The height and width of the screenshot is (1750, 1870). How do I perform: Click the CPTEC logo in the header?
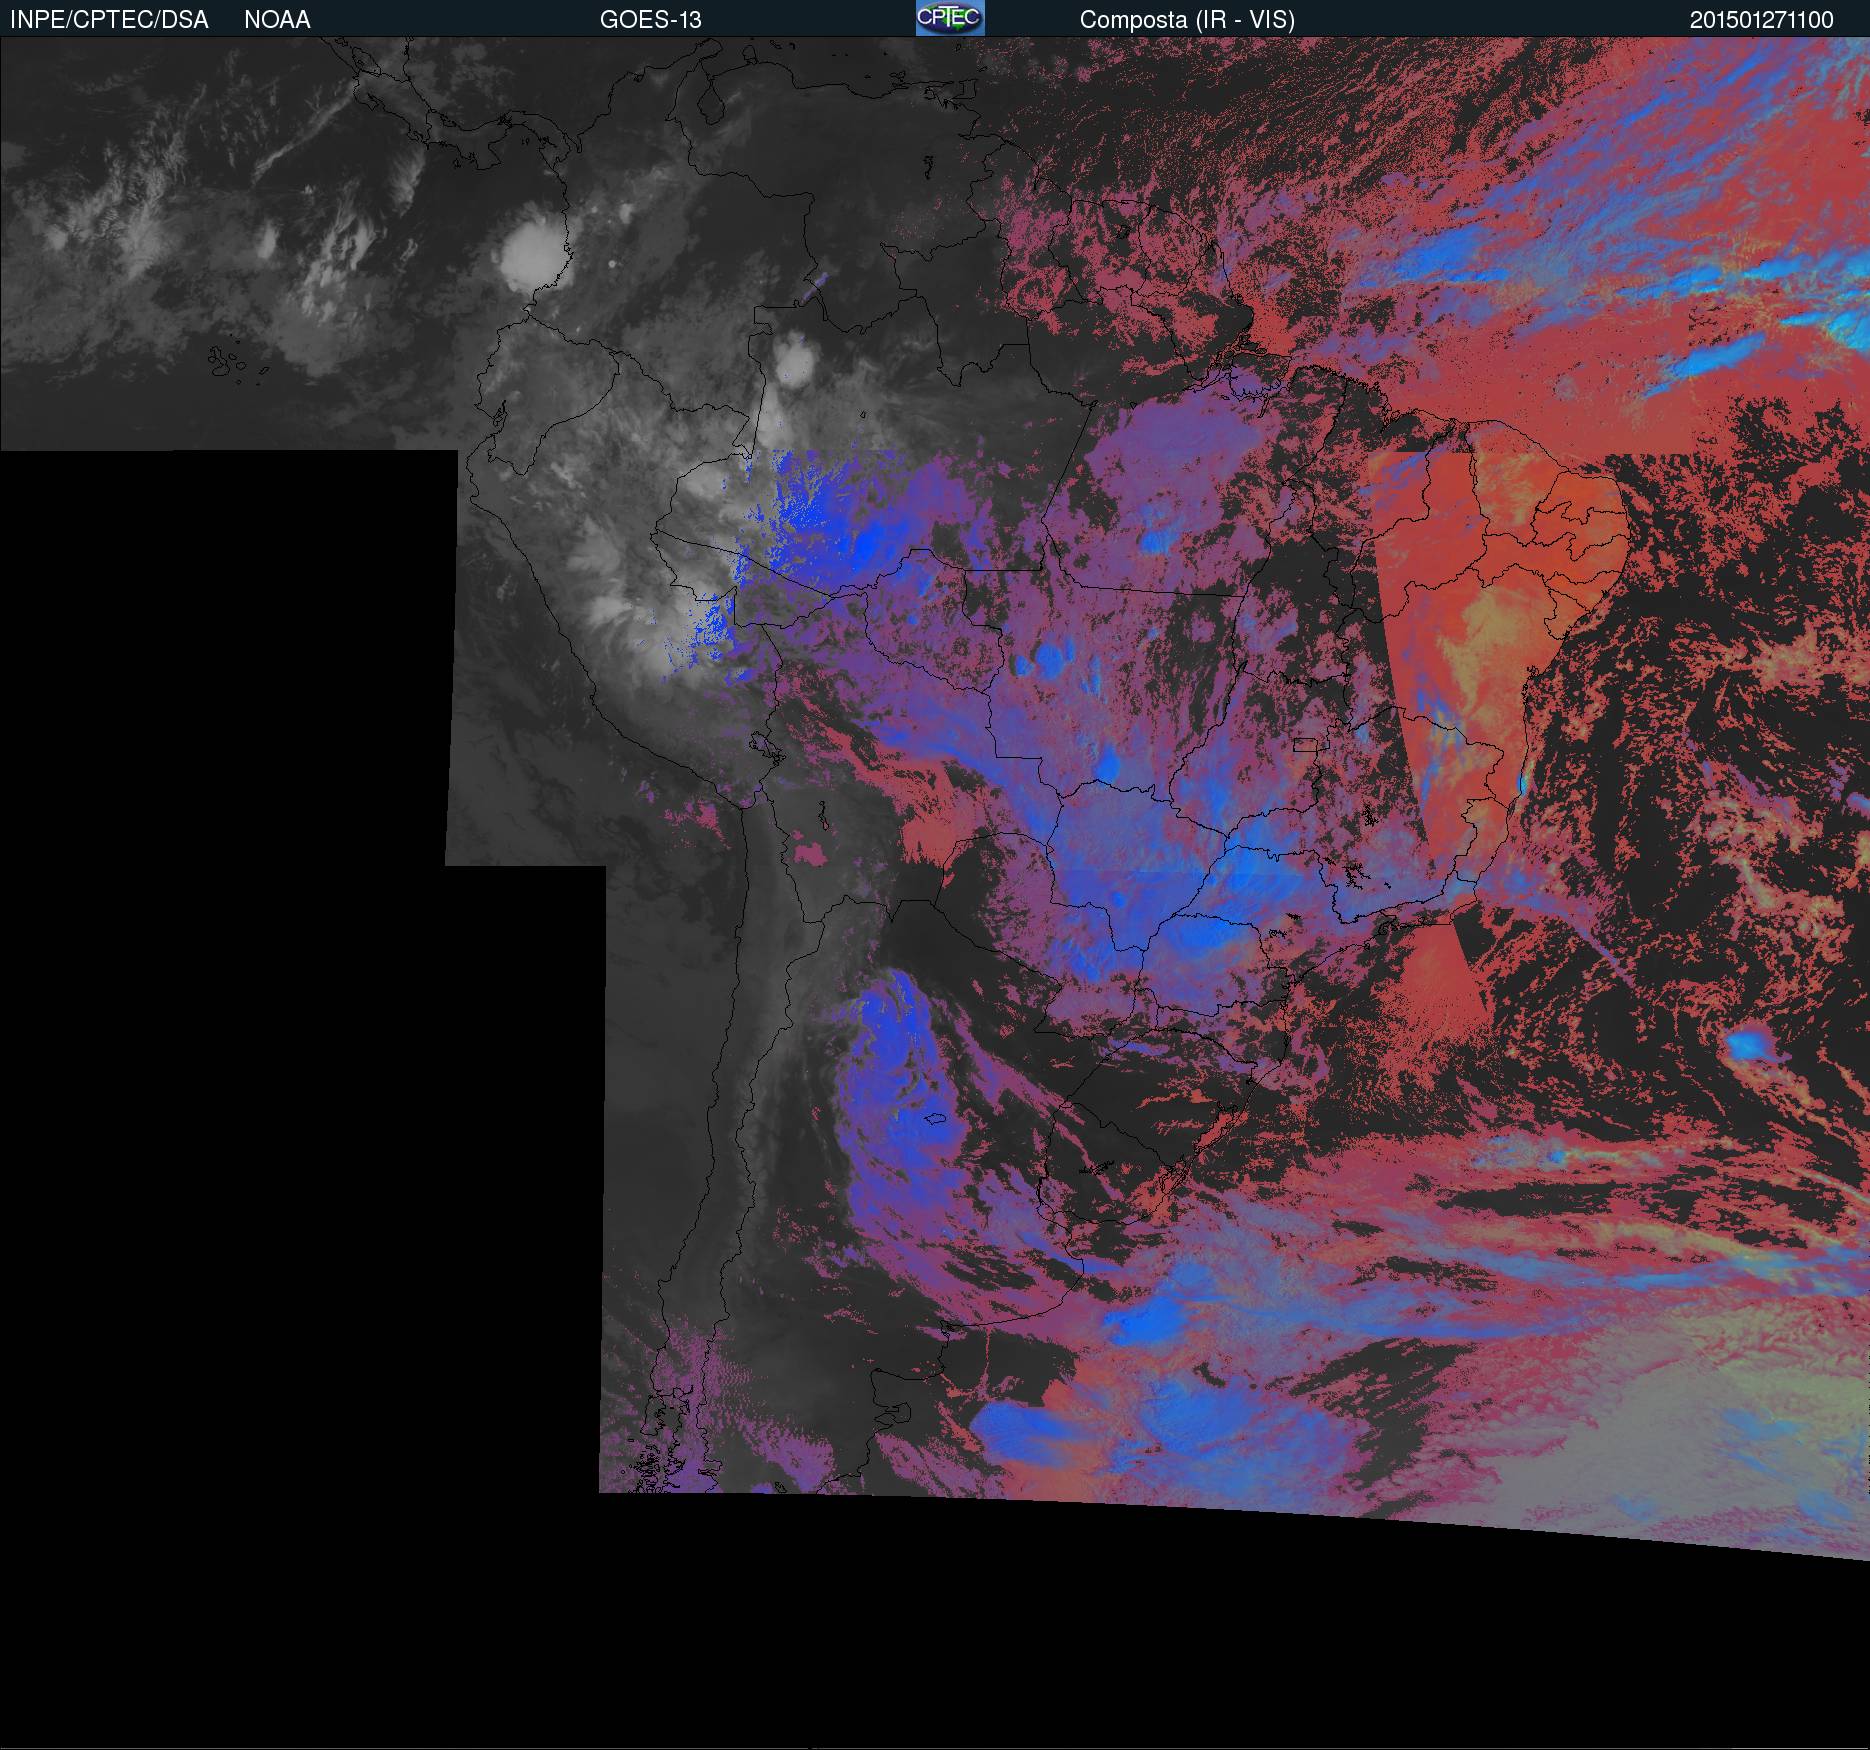(x=950, y=18)
